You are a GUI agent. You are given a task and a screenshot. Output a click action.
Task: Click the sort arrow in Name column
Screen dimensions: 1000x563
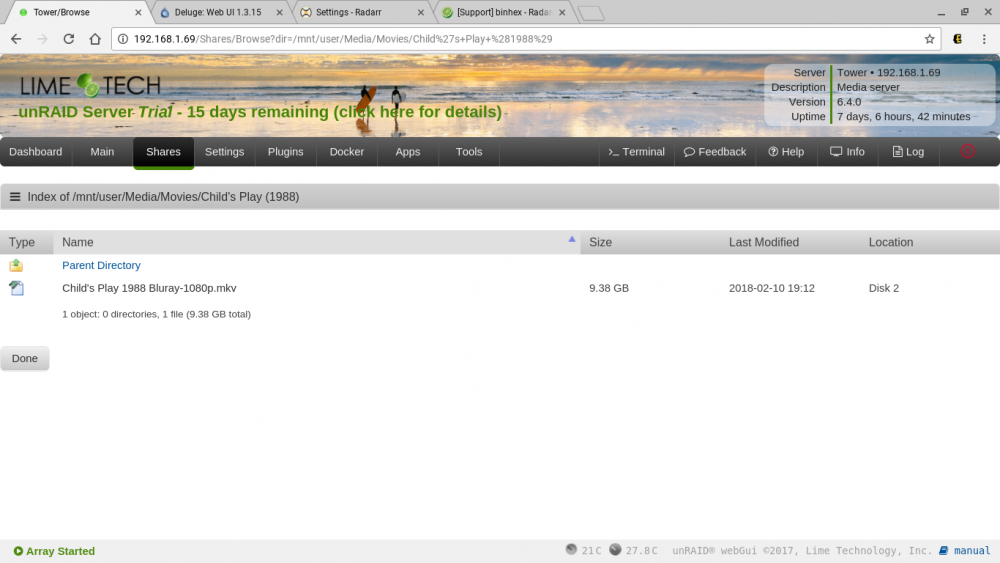click(571, 239)
